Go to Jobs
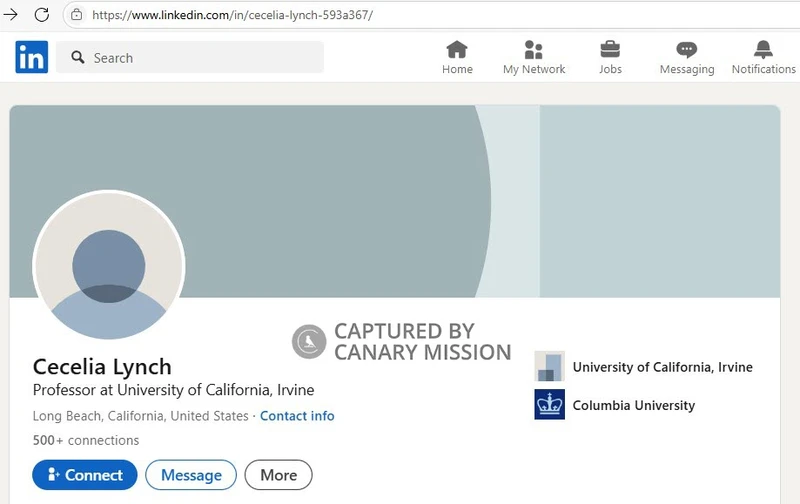Viewport: 800px width, 504px height. (610, 58)
